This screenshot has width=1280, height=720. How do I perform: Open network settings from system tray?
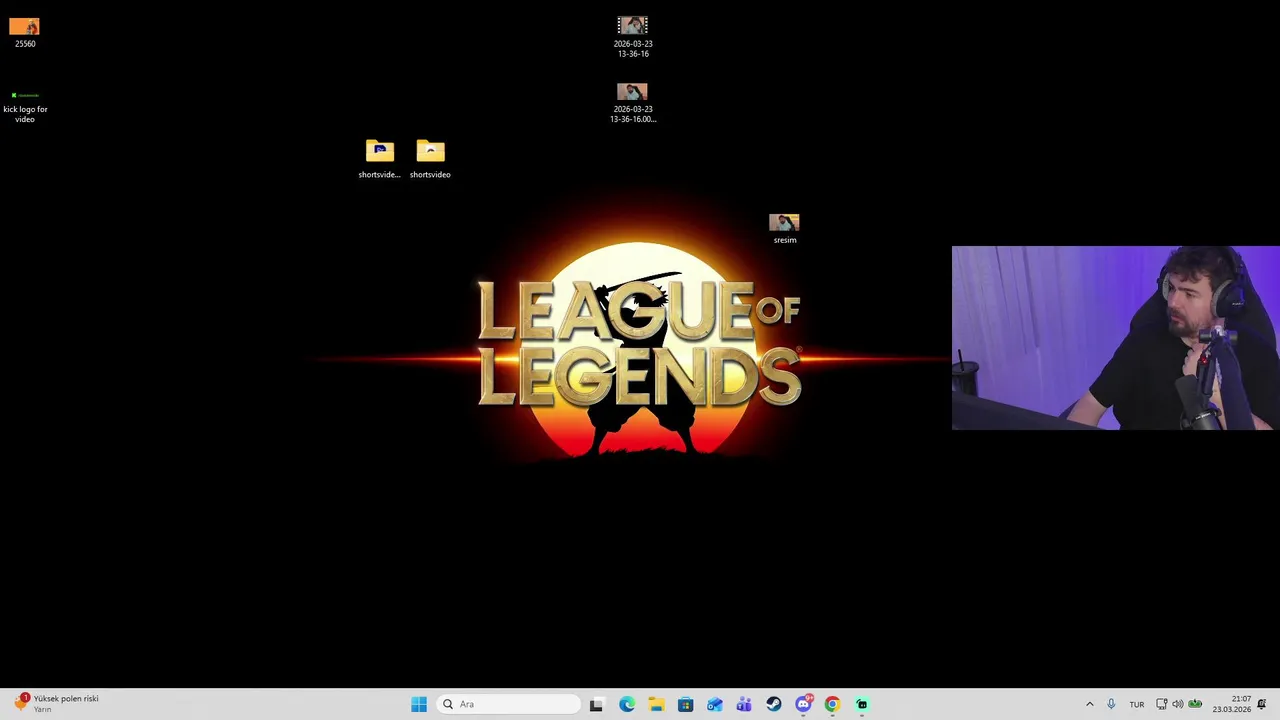1162,704
